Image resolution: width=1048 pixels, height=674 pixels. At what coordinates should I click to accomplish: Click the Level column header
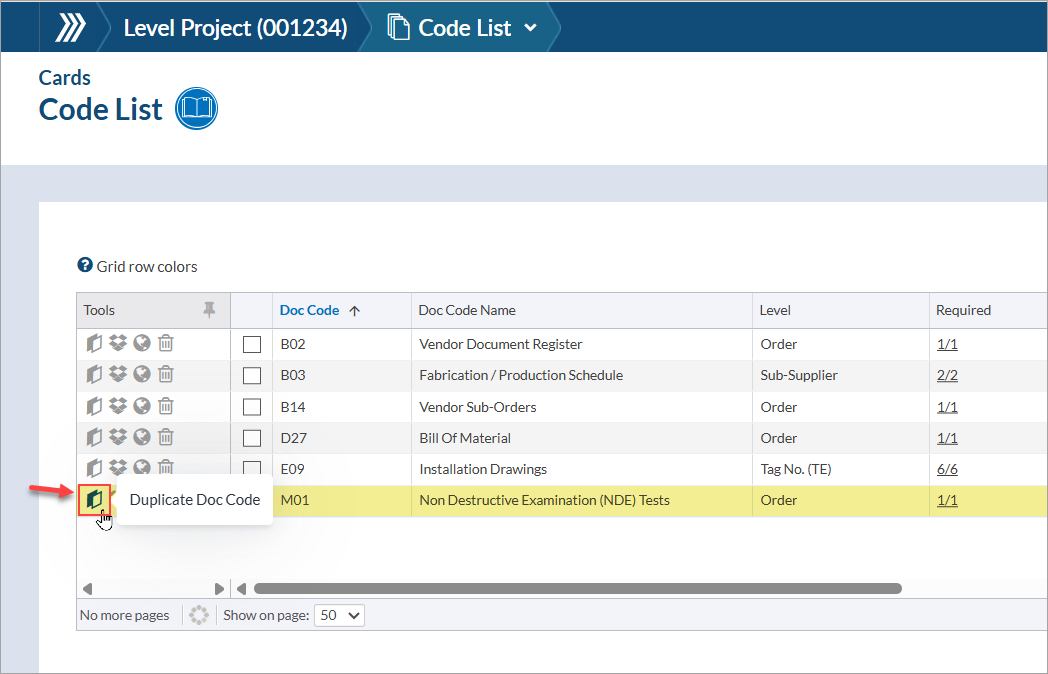775,310
